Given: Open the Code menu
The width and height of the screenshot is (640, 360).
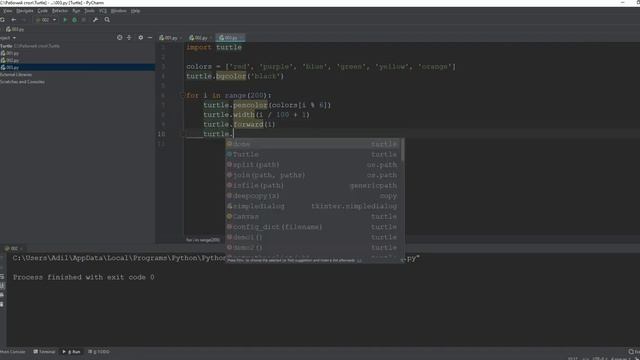Looking at the screenshot, I should point(42,11).
